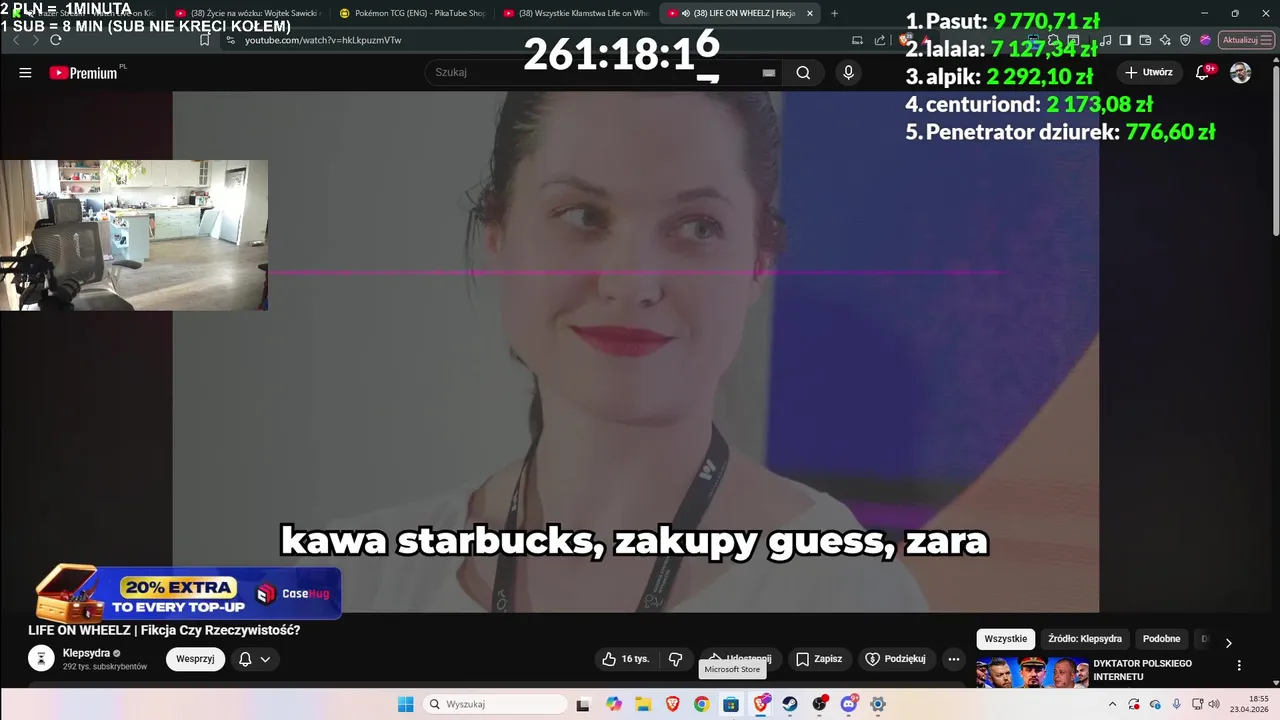Open File Explorer from taskbar
The image size is (1280, 720).
[643, 704]
